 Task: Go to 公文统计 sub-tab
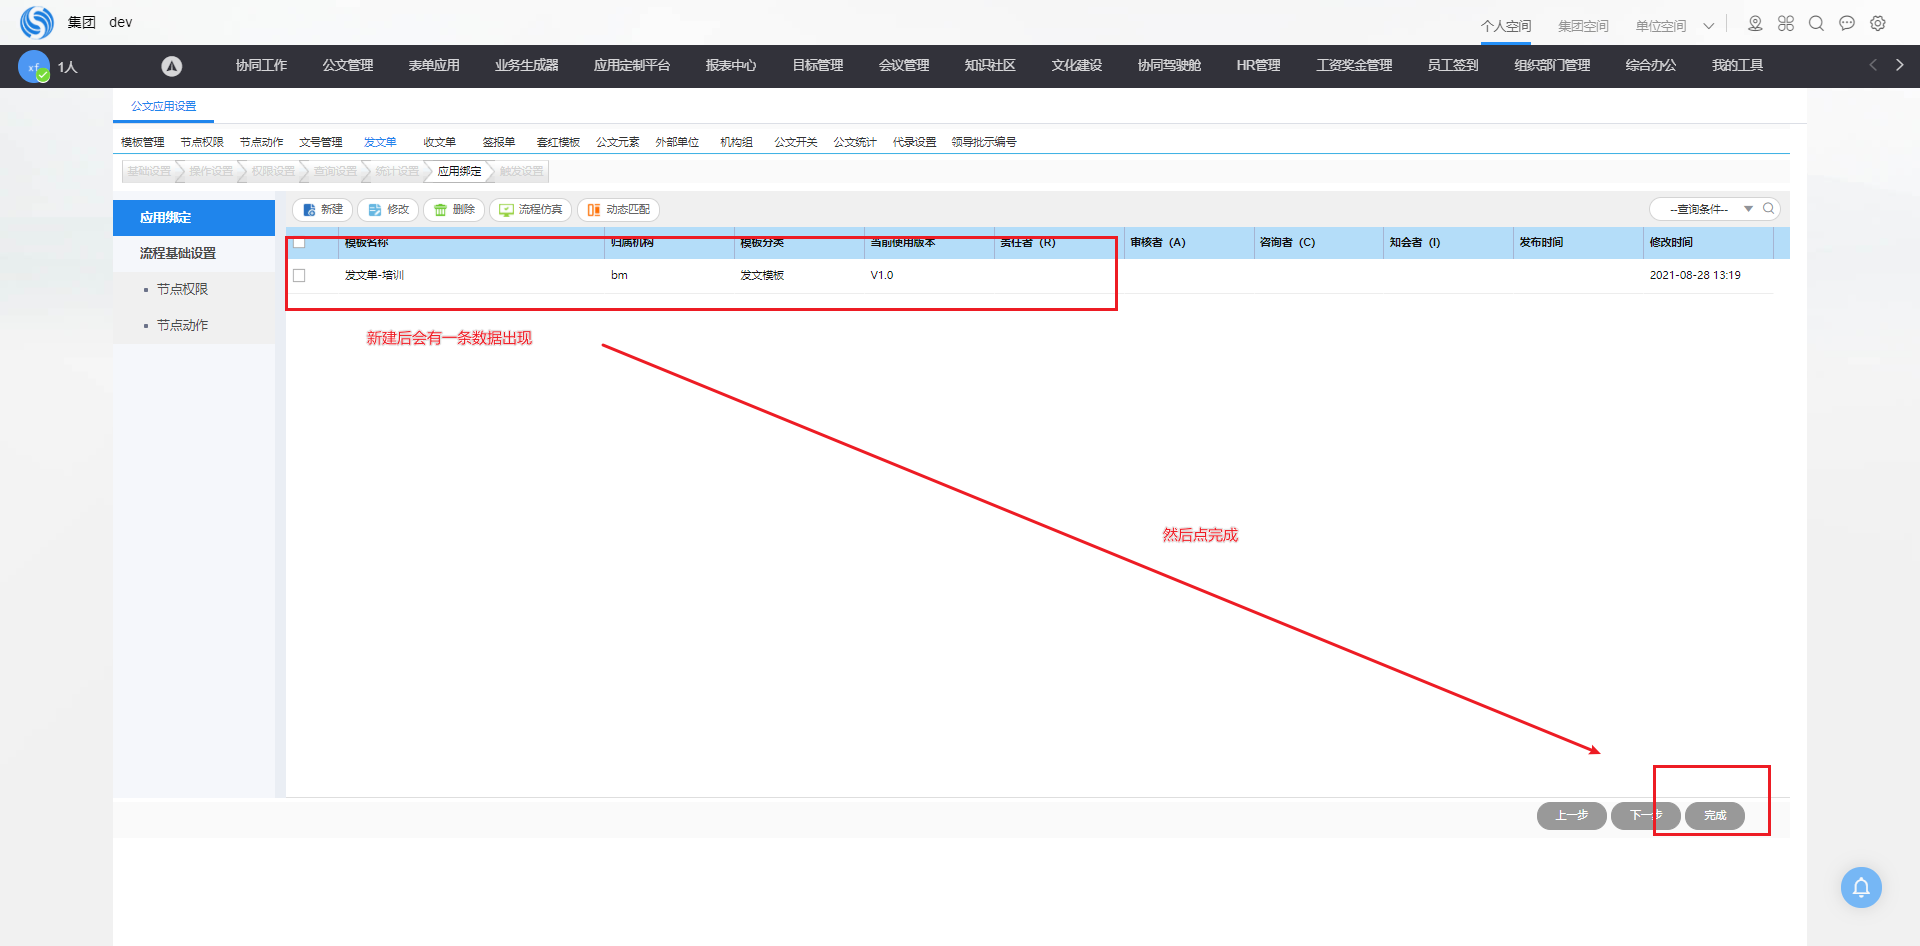[855, 142]
